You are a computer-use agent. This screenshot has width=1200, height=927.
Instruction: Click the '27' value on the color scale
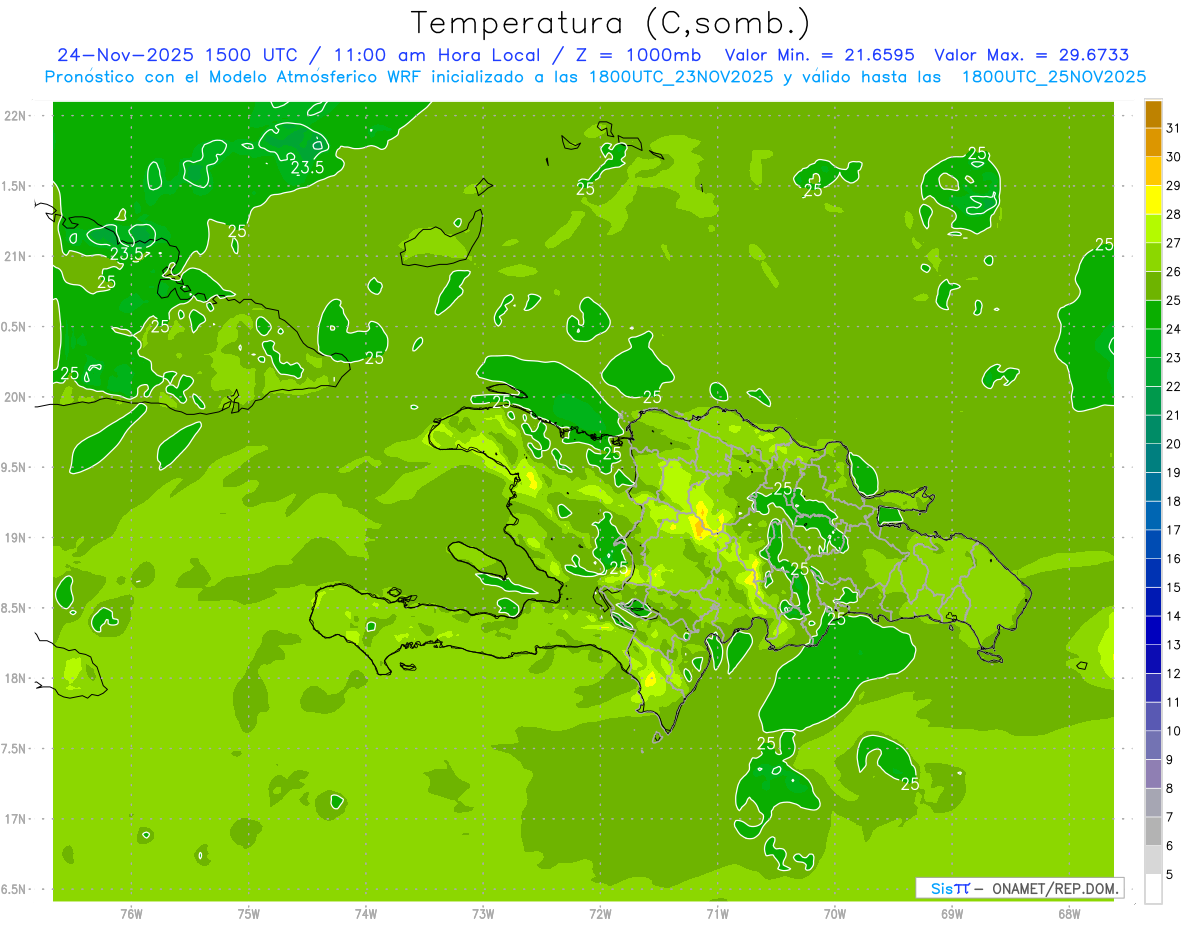tap(1174, 243)
